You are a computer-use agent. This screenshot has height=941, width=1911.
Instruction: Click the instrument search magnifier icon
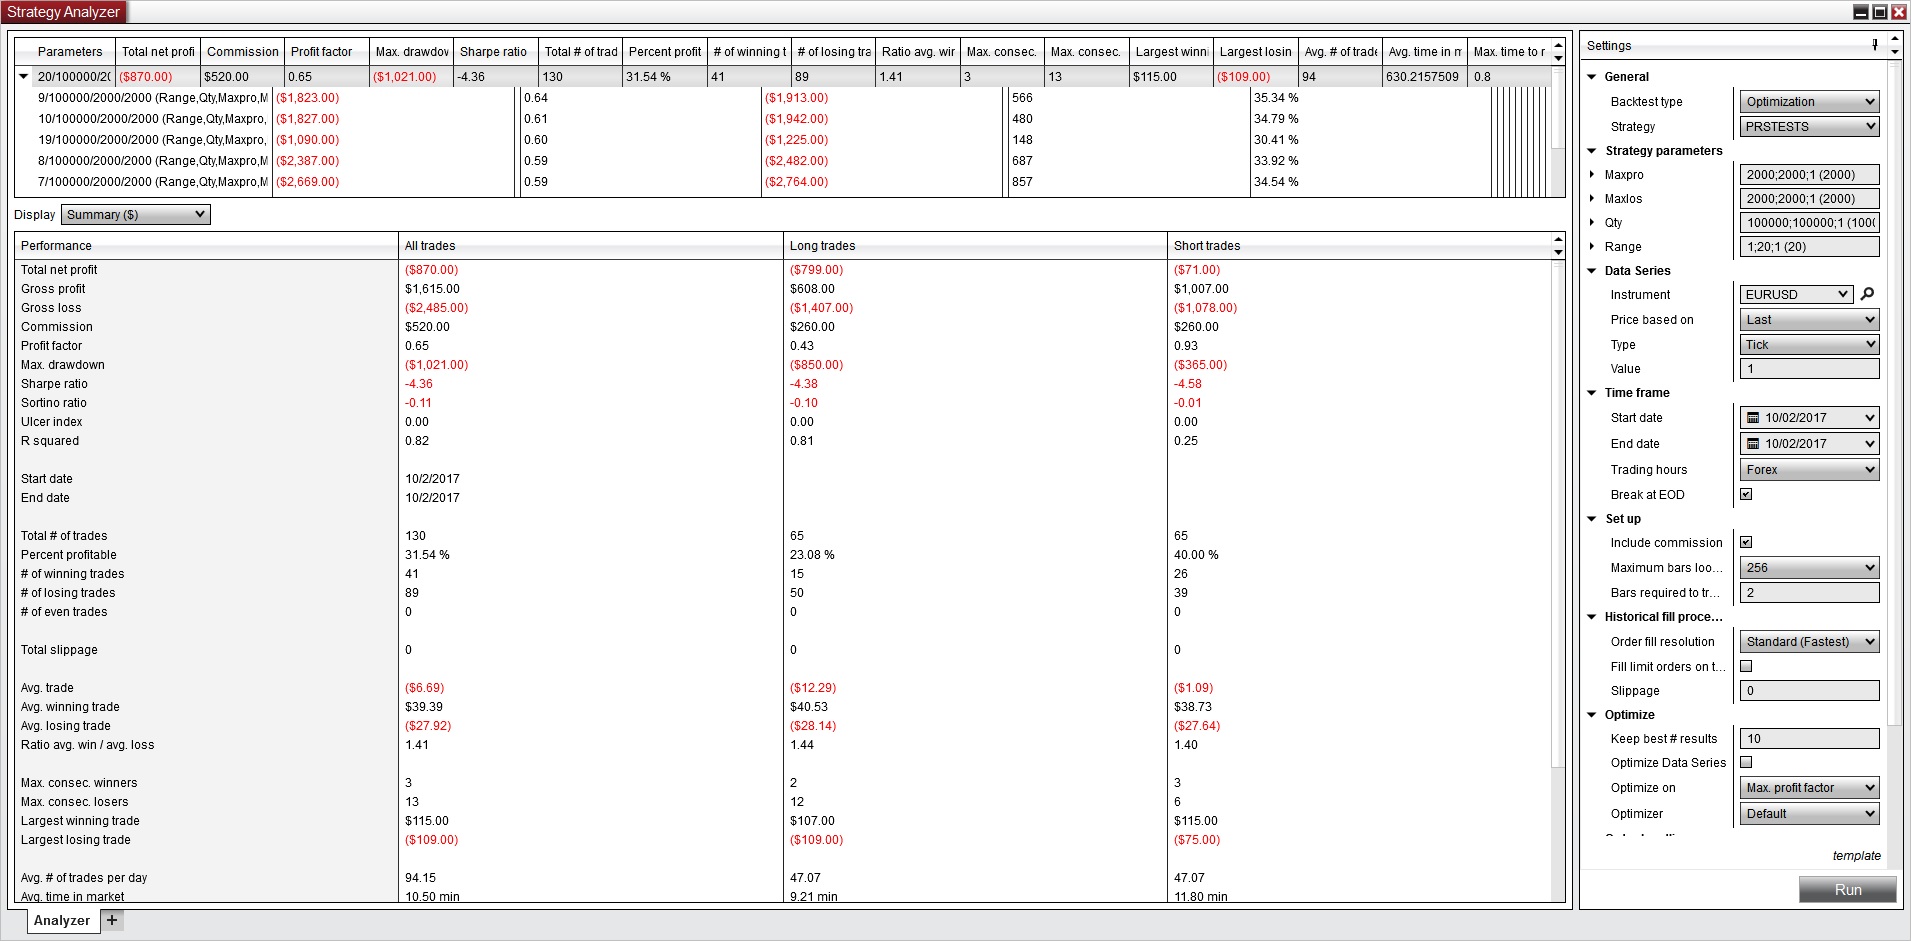[x=1867, y=294]
